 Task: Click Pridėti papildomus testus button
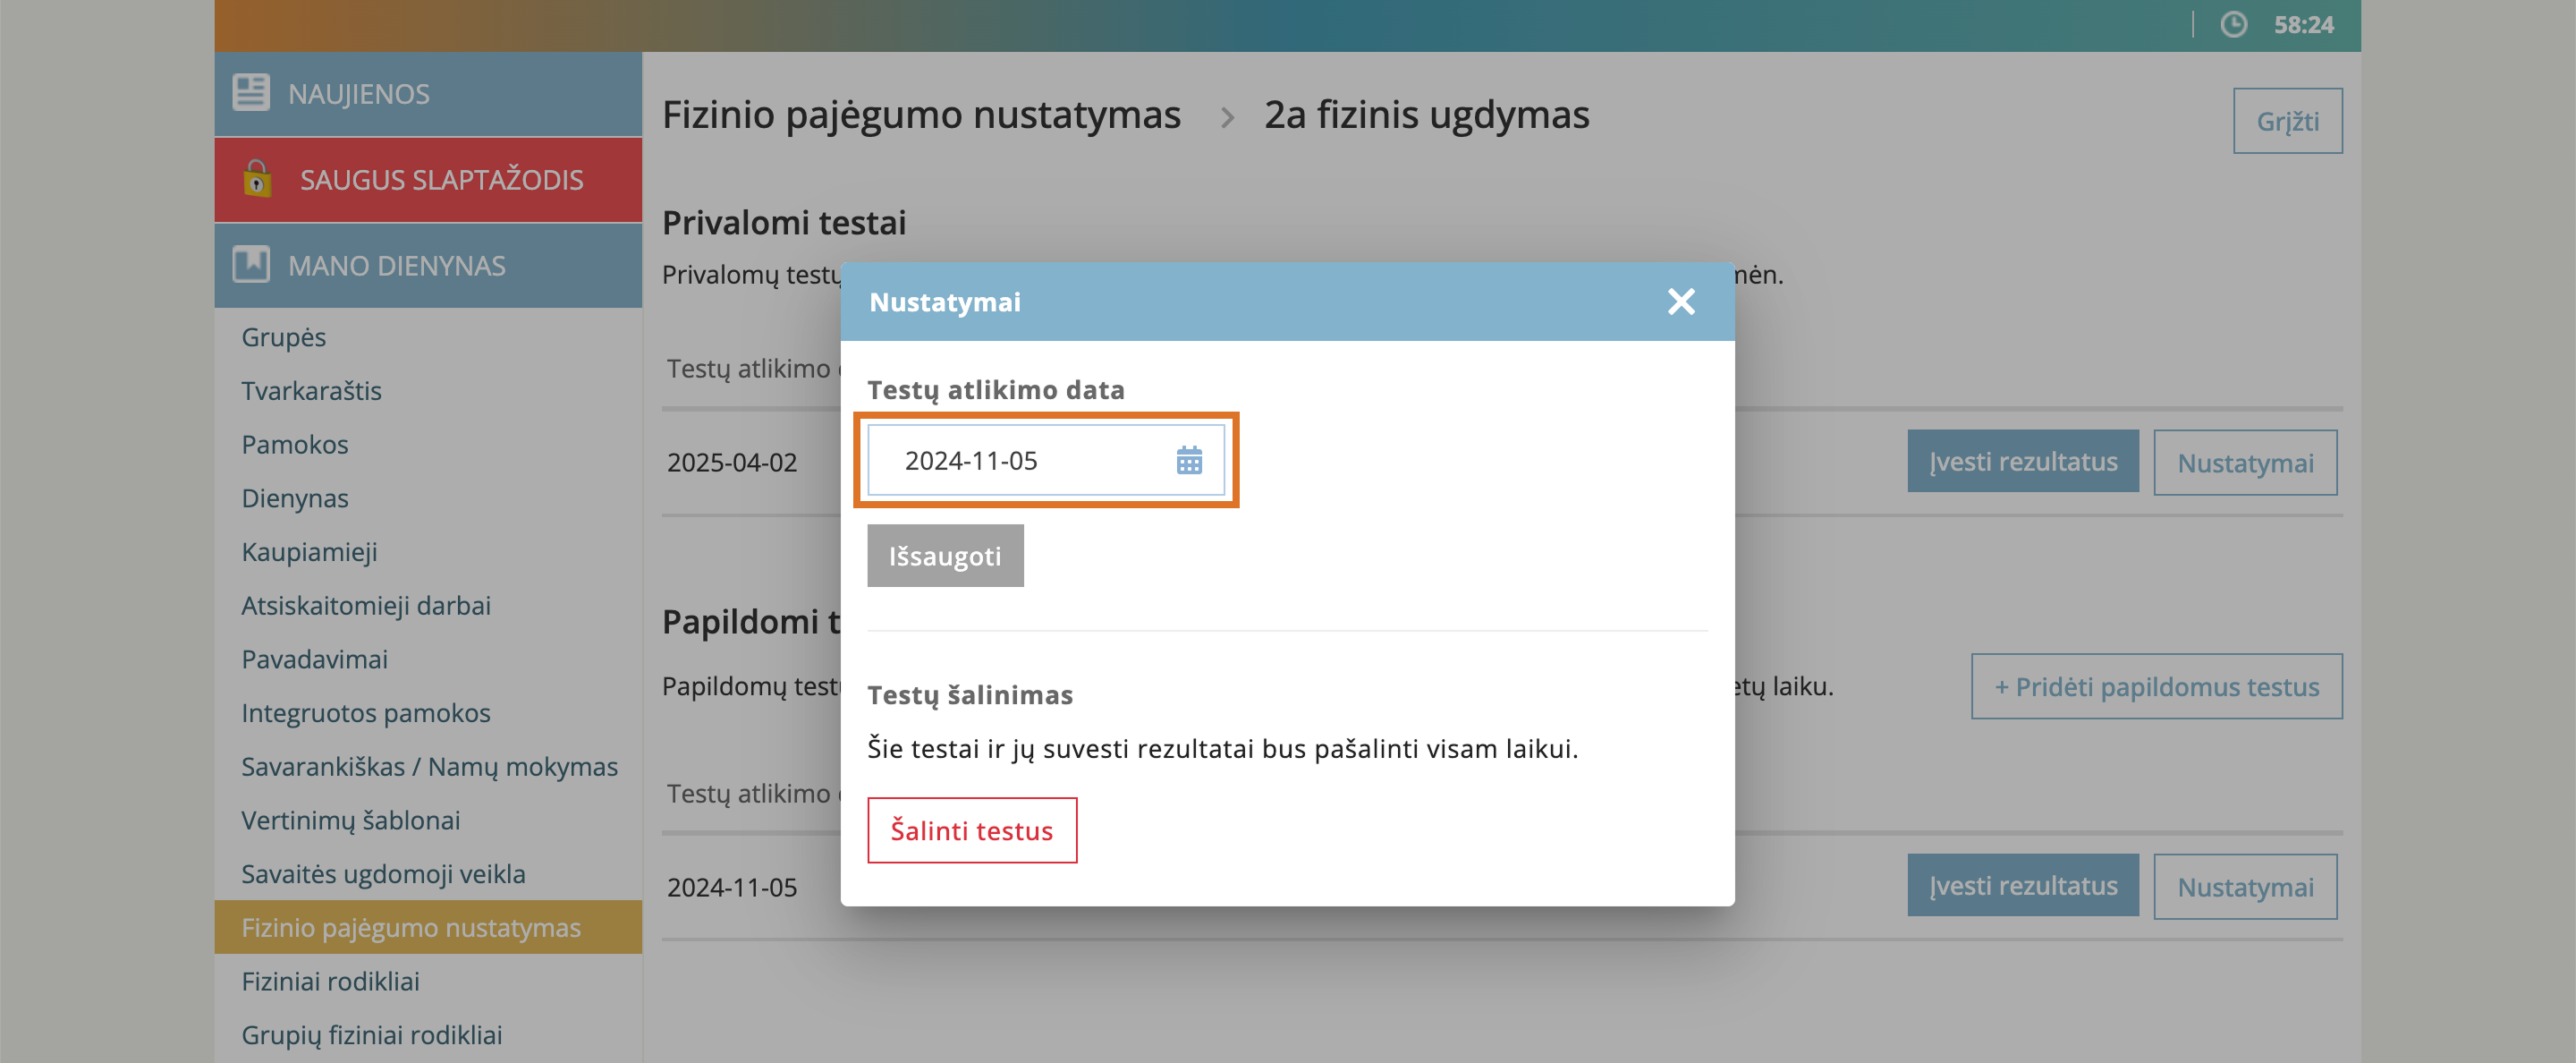[2155, 687]
